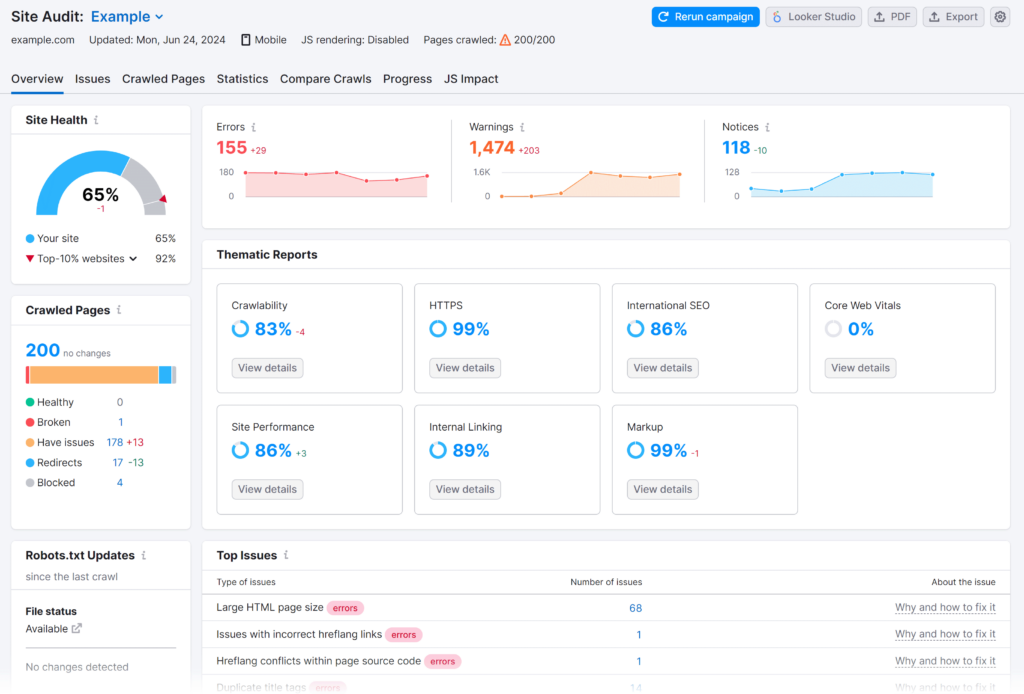Click the Crawled Pages info icon

(119, 310)
